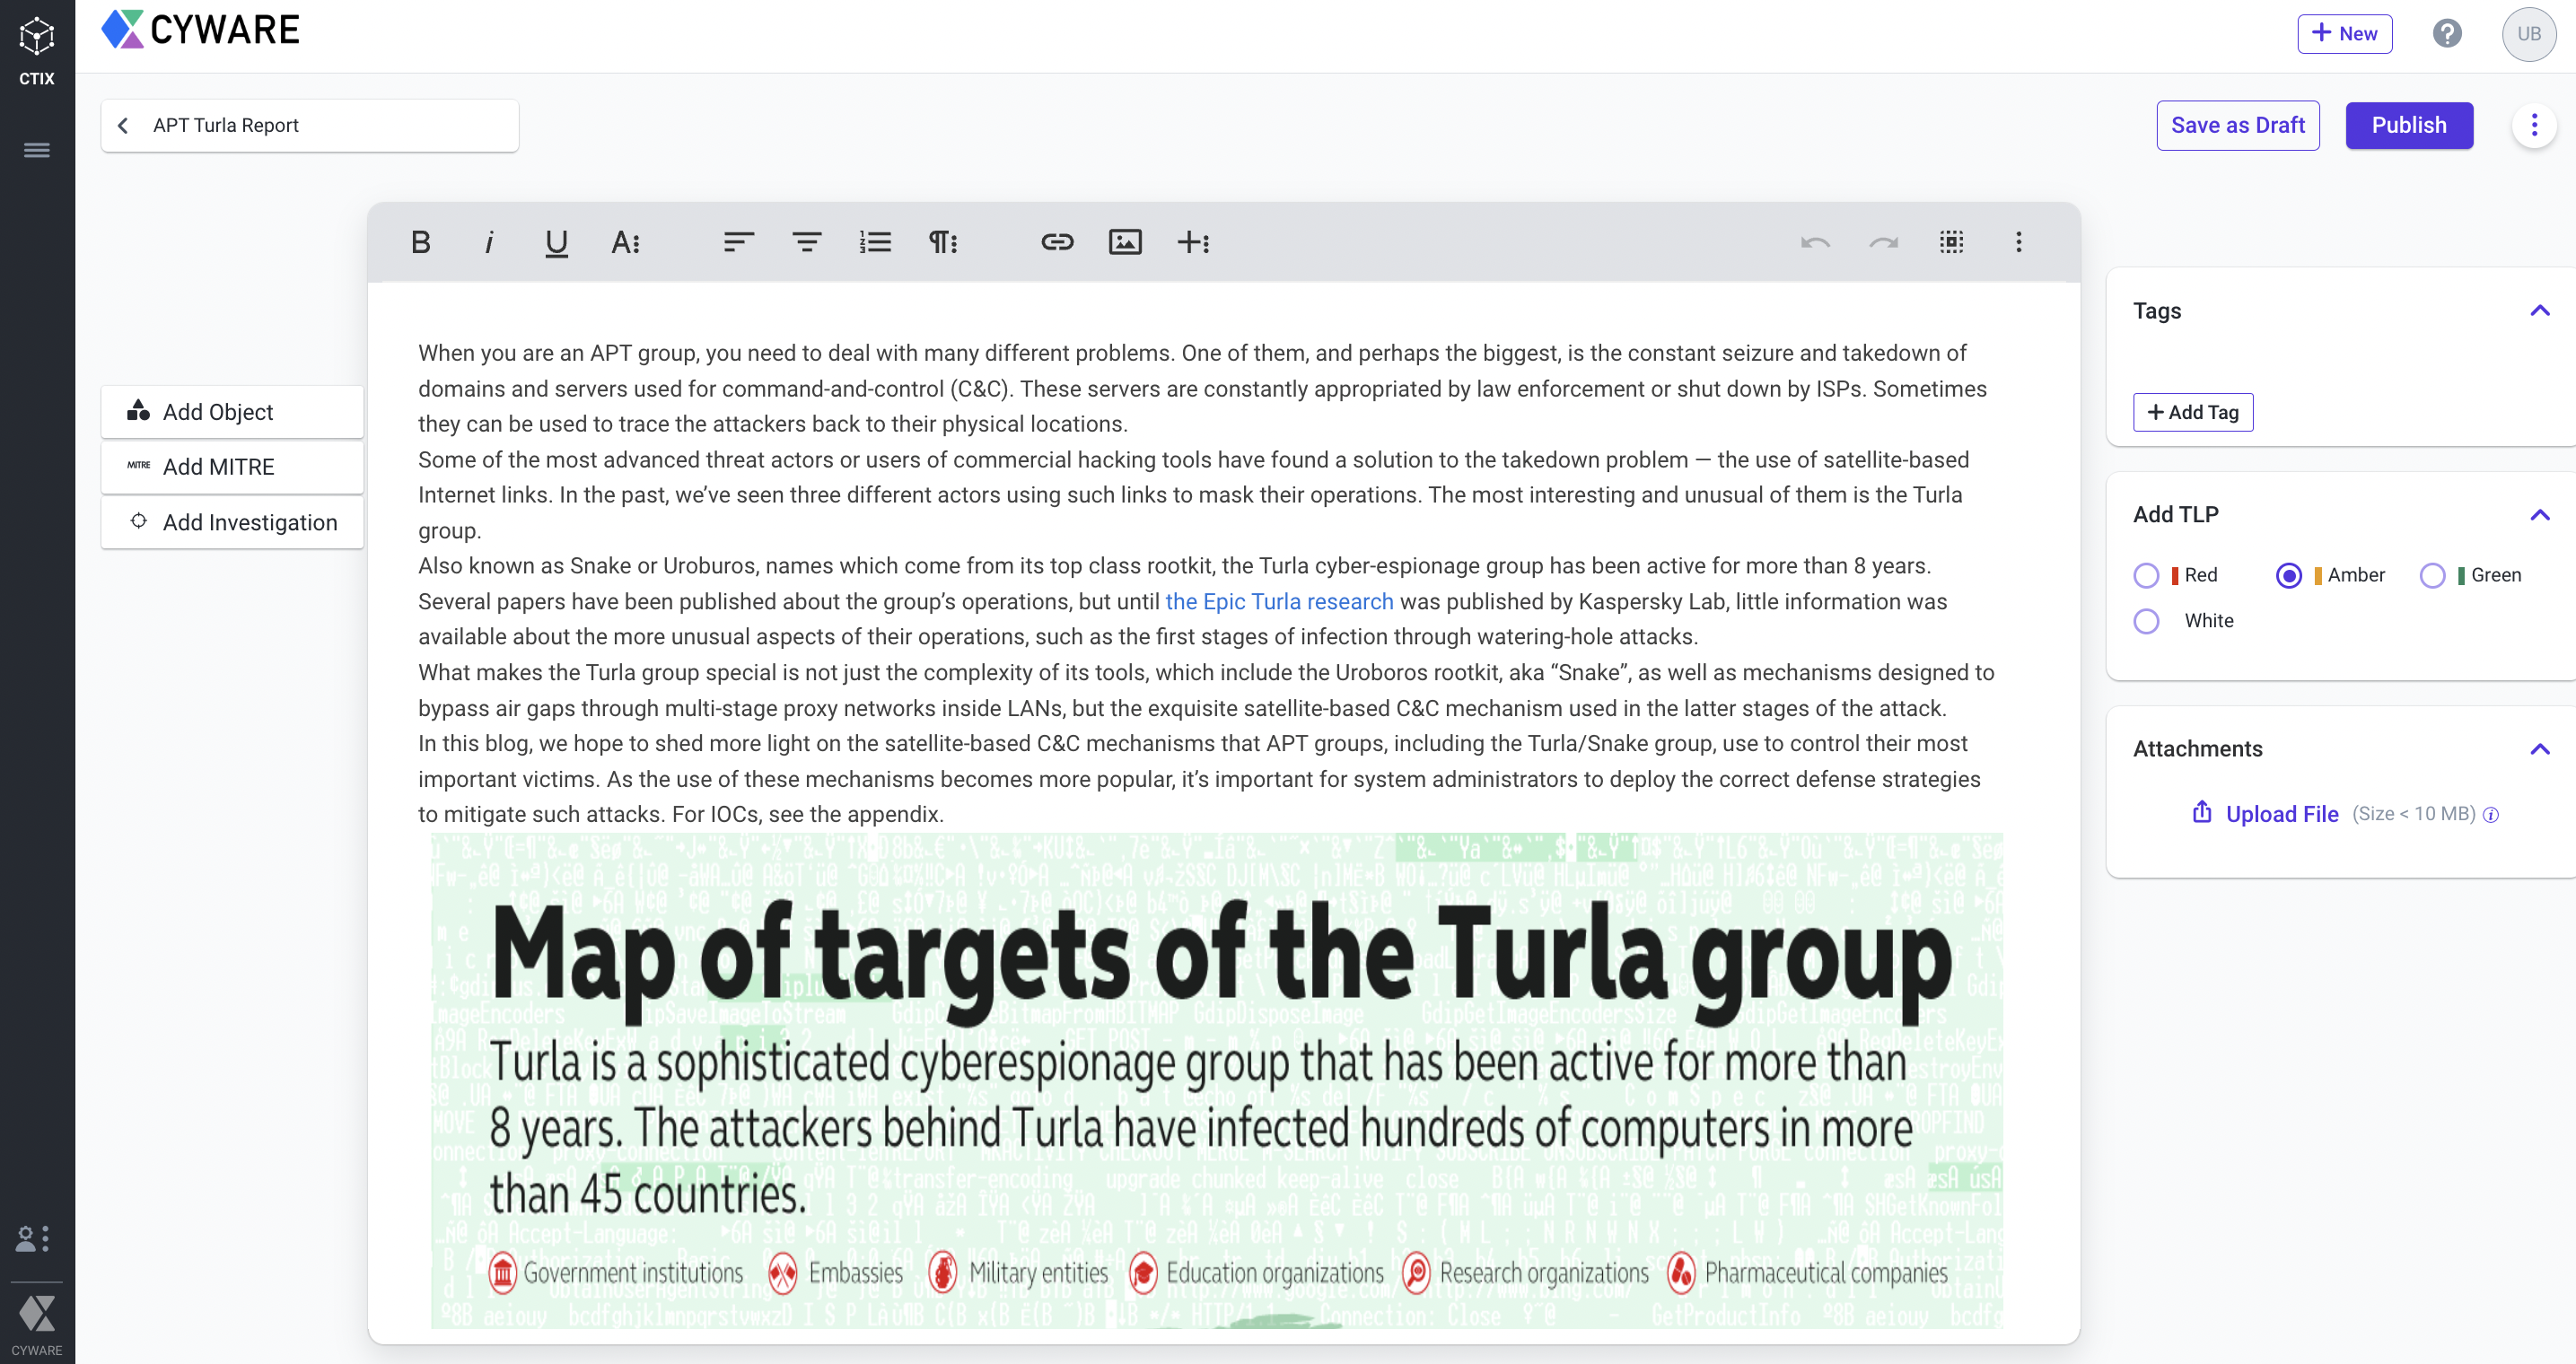Select the Red TLP option
The width and height of the screenshot is (2576, 1364).
click(x=2146, y=575)
